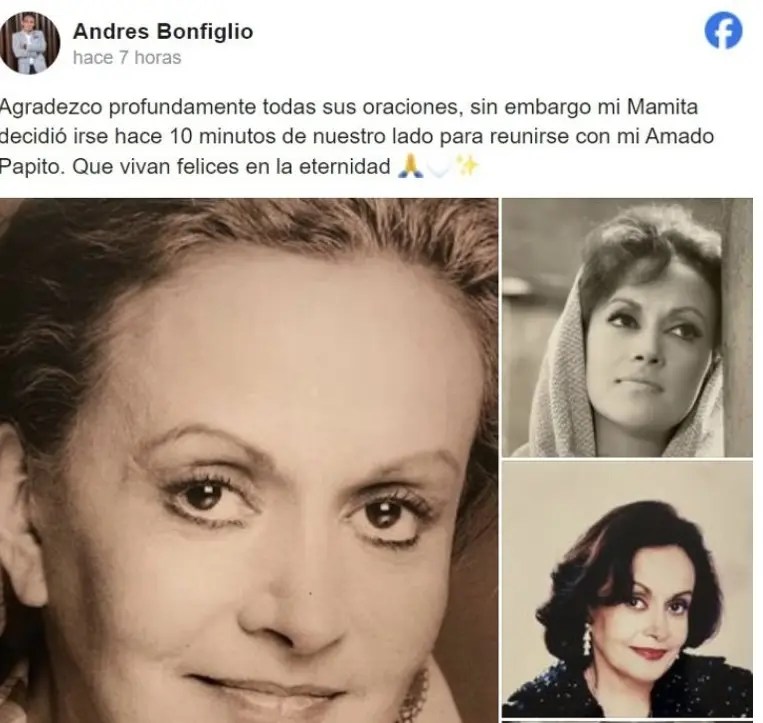The height and width of the screenshot is (723, 763).
Task: Click Andres Bonfiglio's round profile picture
Action: tap(30, 43)
